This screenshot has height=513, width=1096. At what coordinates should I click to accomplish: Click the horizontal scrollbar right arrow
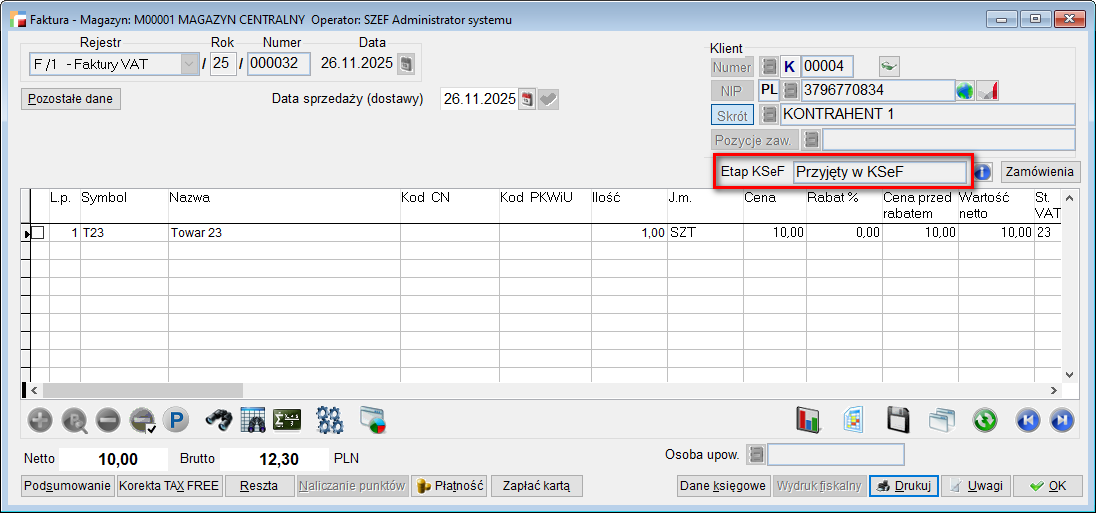point(1052,390)
